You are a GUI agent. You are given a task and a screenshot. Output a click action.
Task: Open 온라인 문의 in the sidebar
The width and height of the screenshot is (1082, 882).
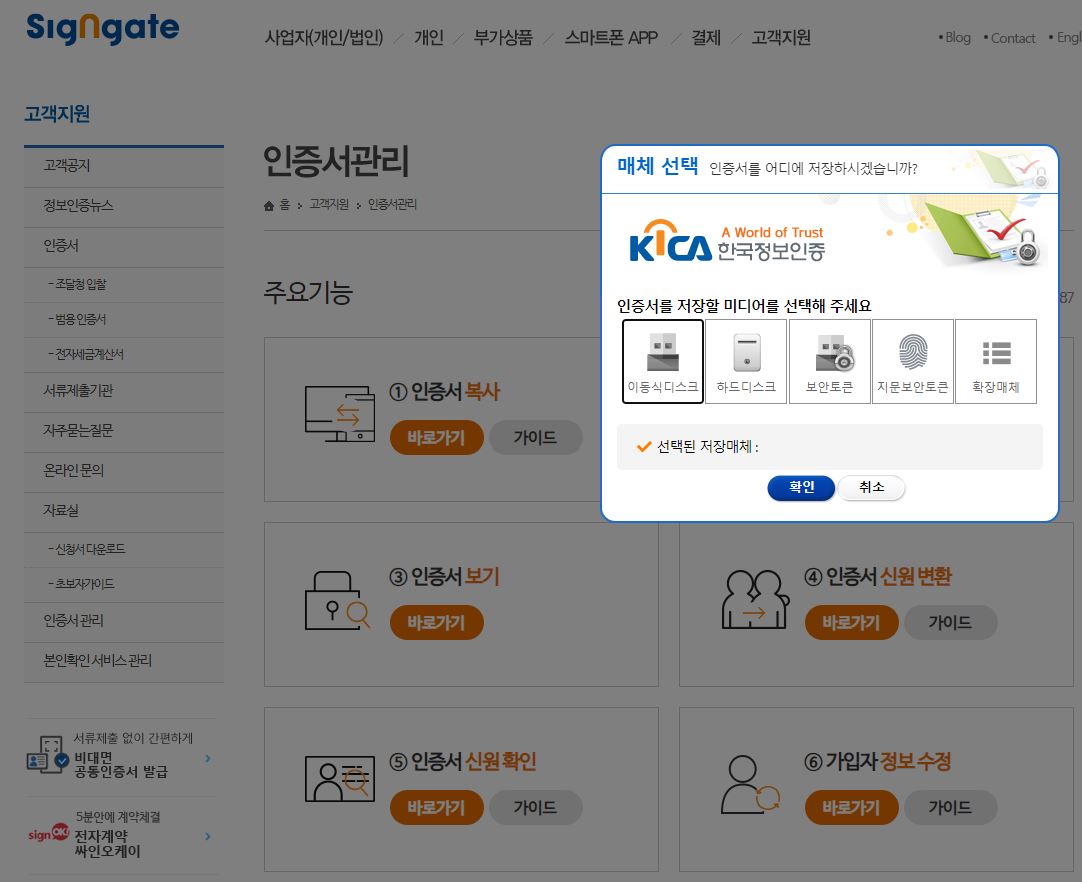pyautogui.click(x=124, y=471)
